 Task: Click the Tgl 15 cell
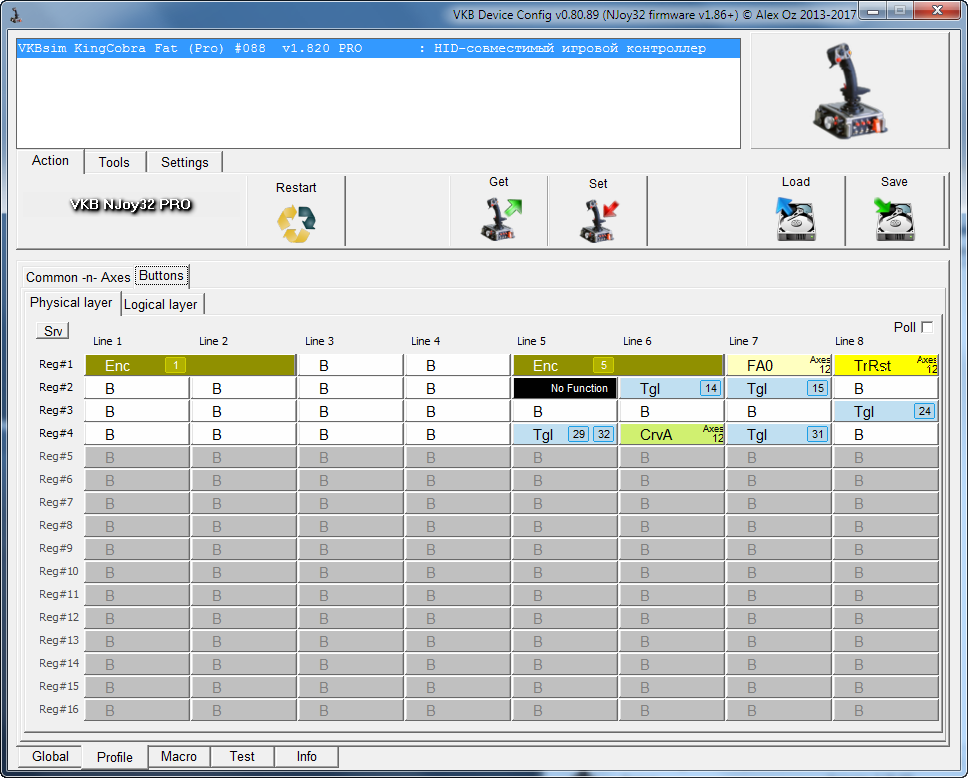[778, 388]
